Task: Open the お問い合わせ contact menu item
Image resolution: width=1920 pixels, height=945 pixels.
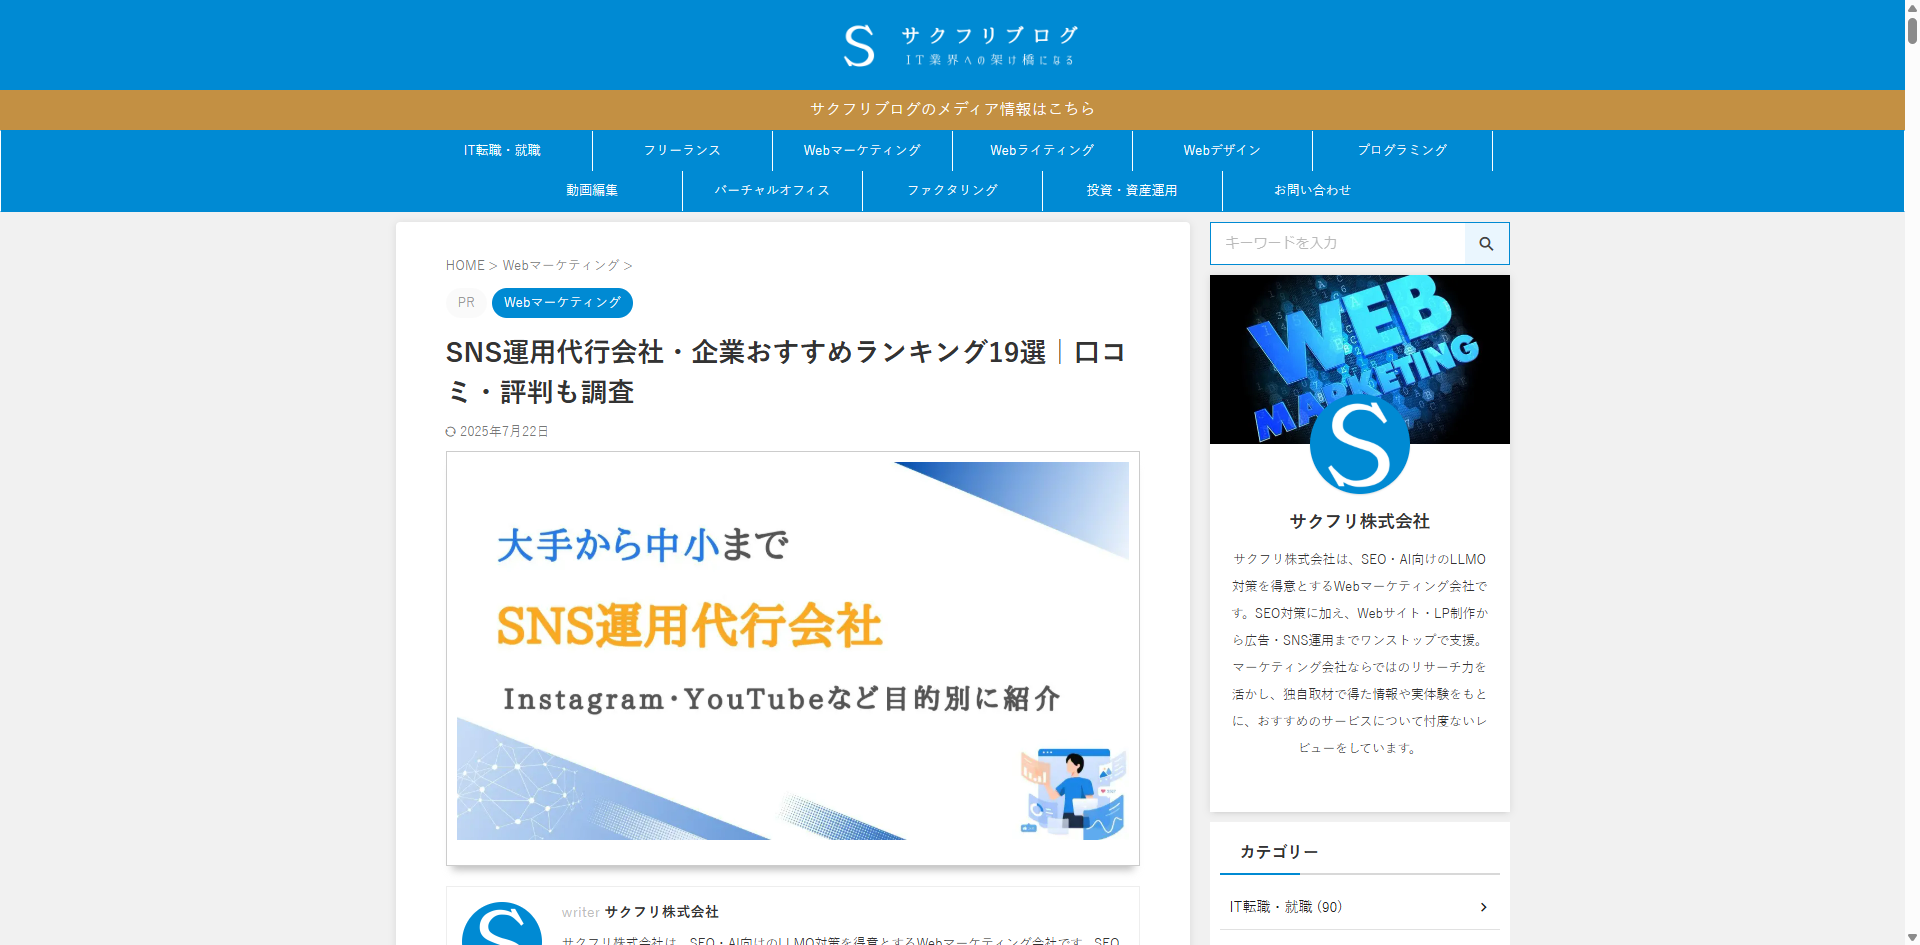Action: pyautogui.click(x=1312, y=190)
